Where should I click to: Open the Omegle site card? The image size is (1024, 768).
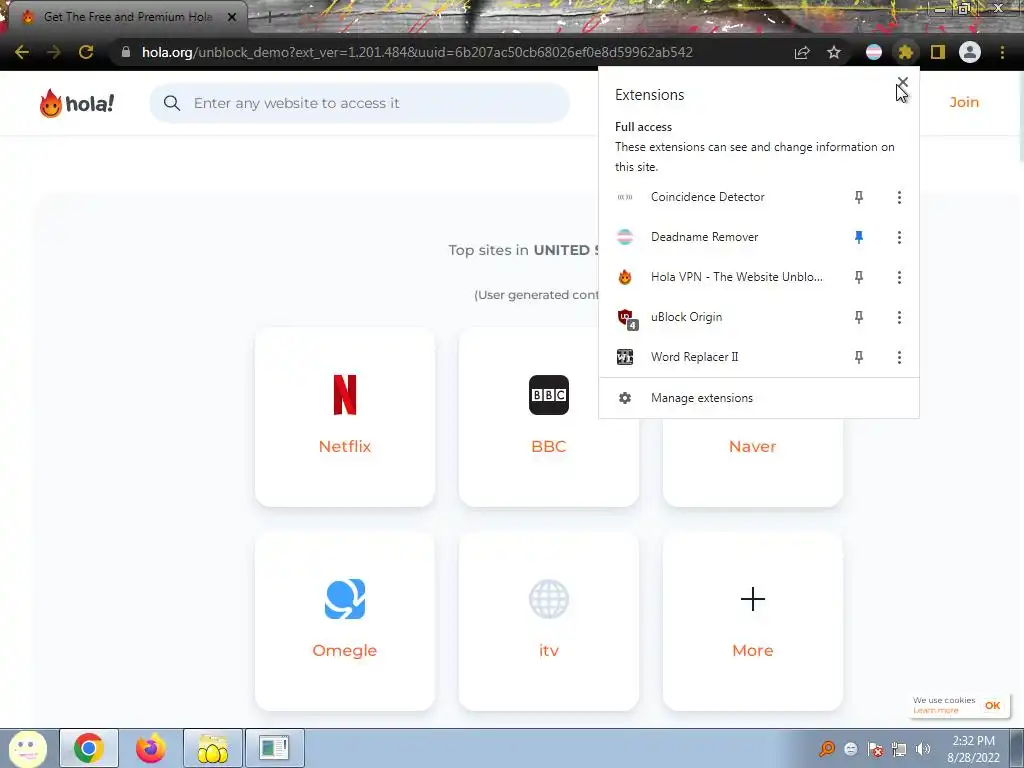[x=345, y=621]
